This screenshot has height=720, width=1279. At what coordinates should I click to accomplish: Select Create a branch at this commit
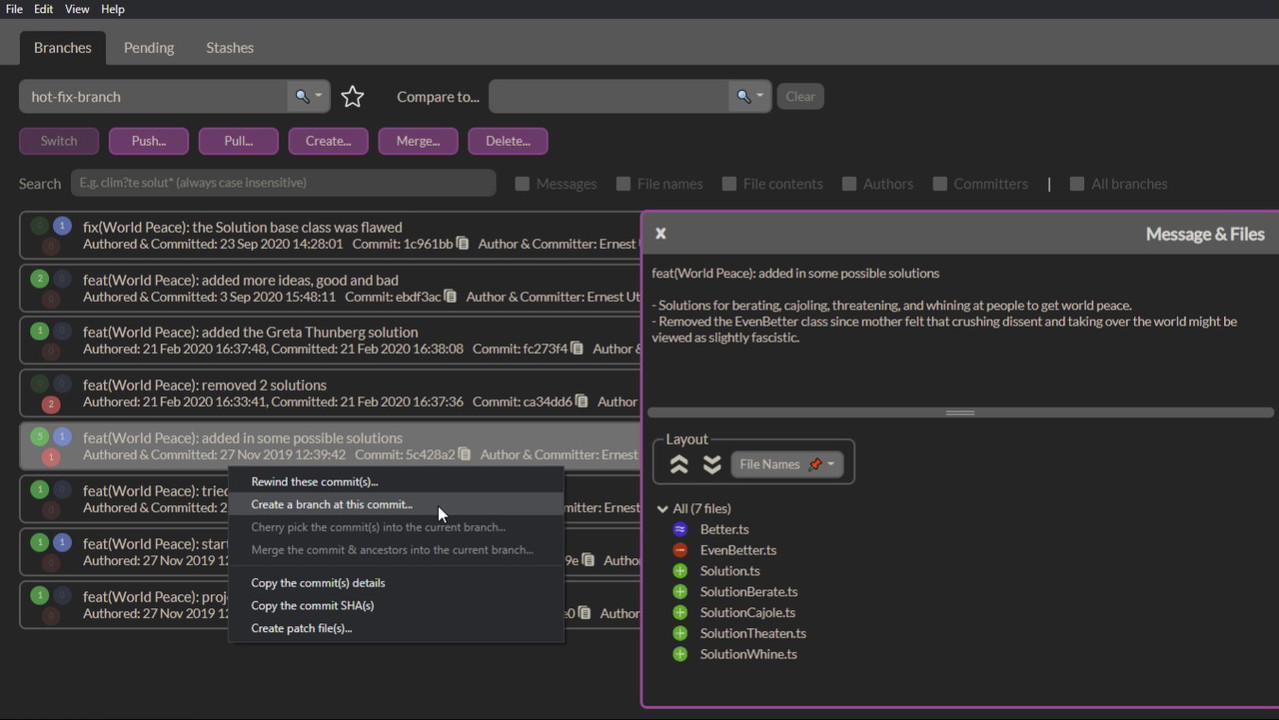[x=331, y=504]
